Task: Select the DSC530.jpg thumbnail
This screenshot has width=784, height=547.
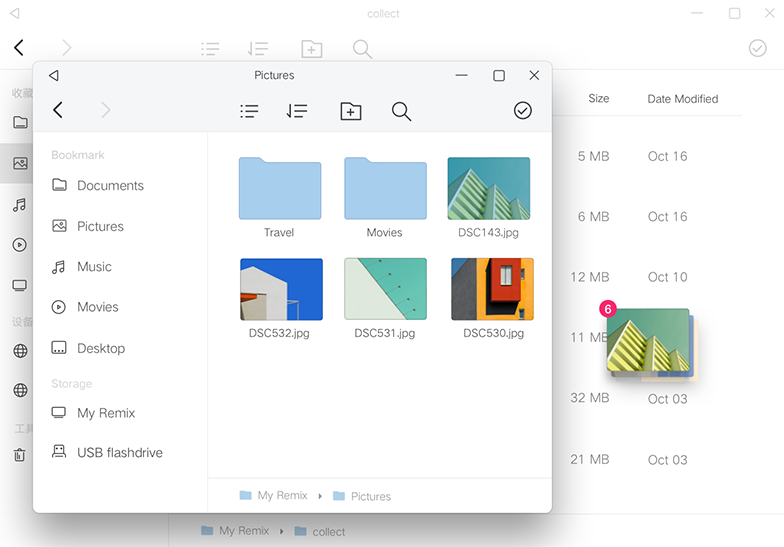Action: point(492,289)
